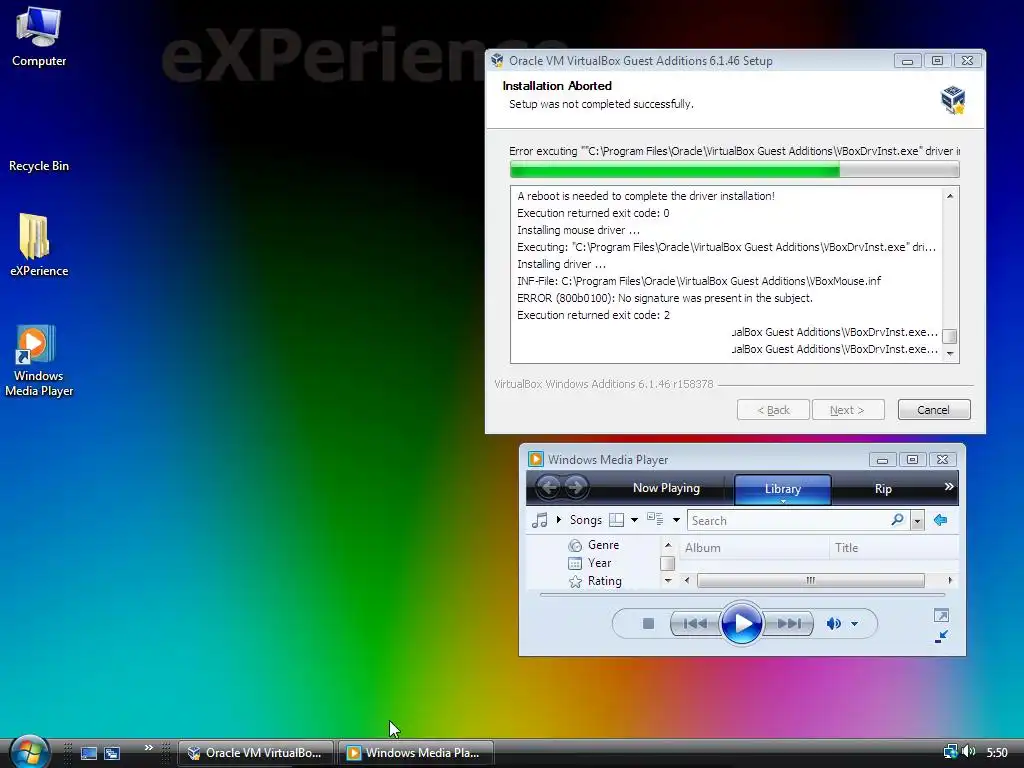This screenshot has height=768, width=1024.
Task: Click the Media Player seek bar
Action: pos(743,595)
